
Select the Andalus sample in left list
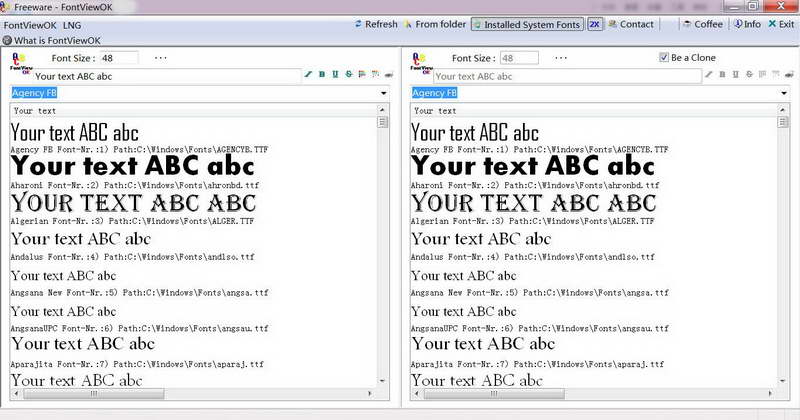[81, 239]
